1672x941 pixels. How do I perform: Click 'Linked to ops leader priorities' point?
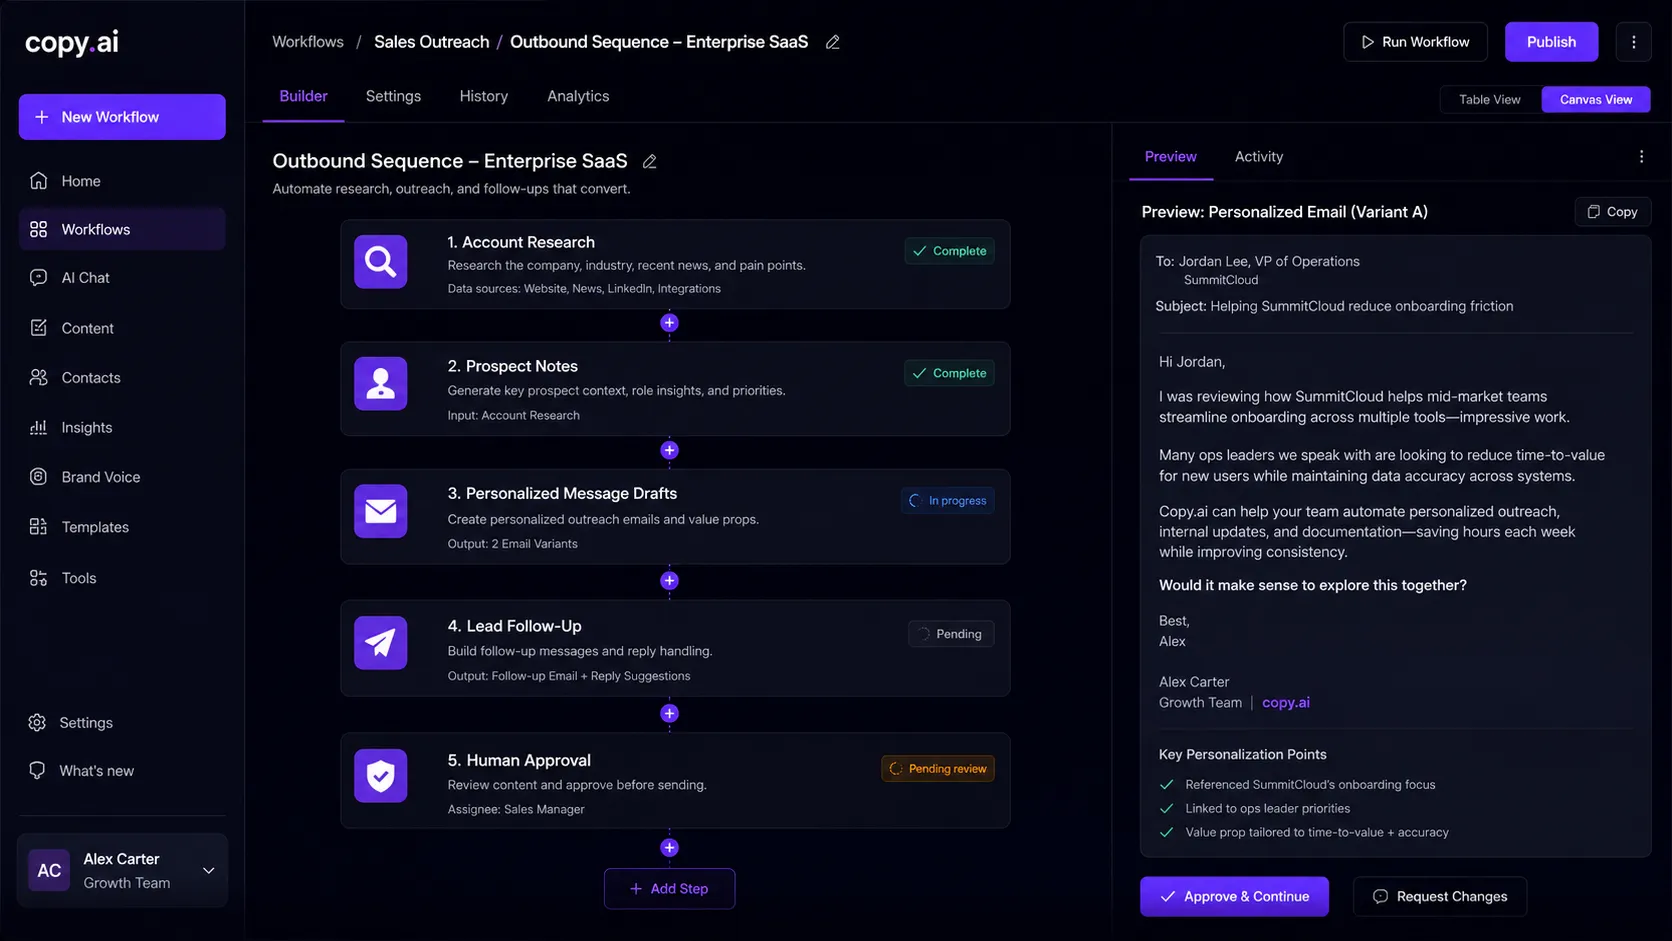(x=1268, y=809)
